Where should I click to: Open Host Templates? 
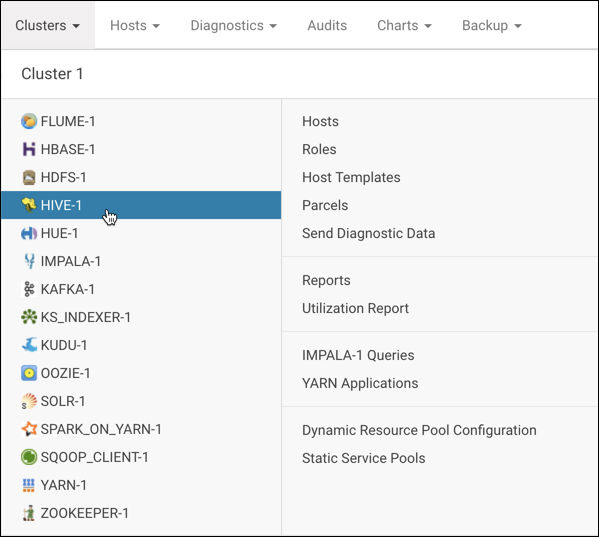pos(351,178)
